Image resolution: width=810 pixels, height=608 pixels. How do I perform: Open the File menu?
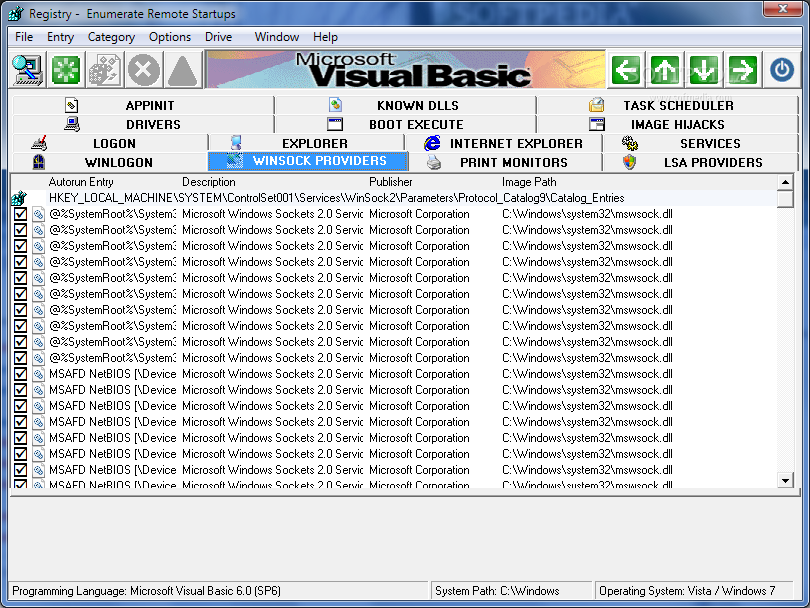point(24,37)
